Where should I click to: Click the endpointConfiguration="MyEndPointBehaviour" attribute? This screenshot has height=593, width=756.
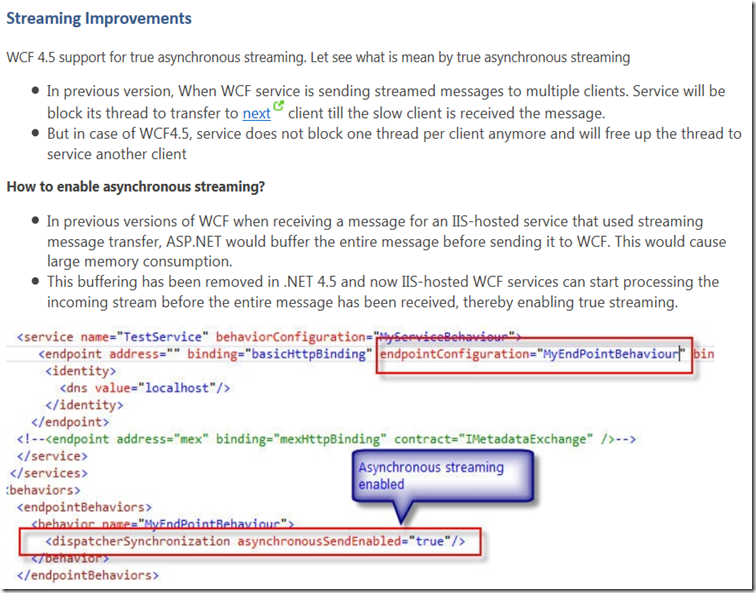(532, 354)
